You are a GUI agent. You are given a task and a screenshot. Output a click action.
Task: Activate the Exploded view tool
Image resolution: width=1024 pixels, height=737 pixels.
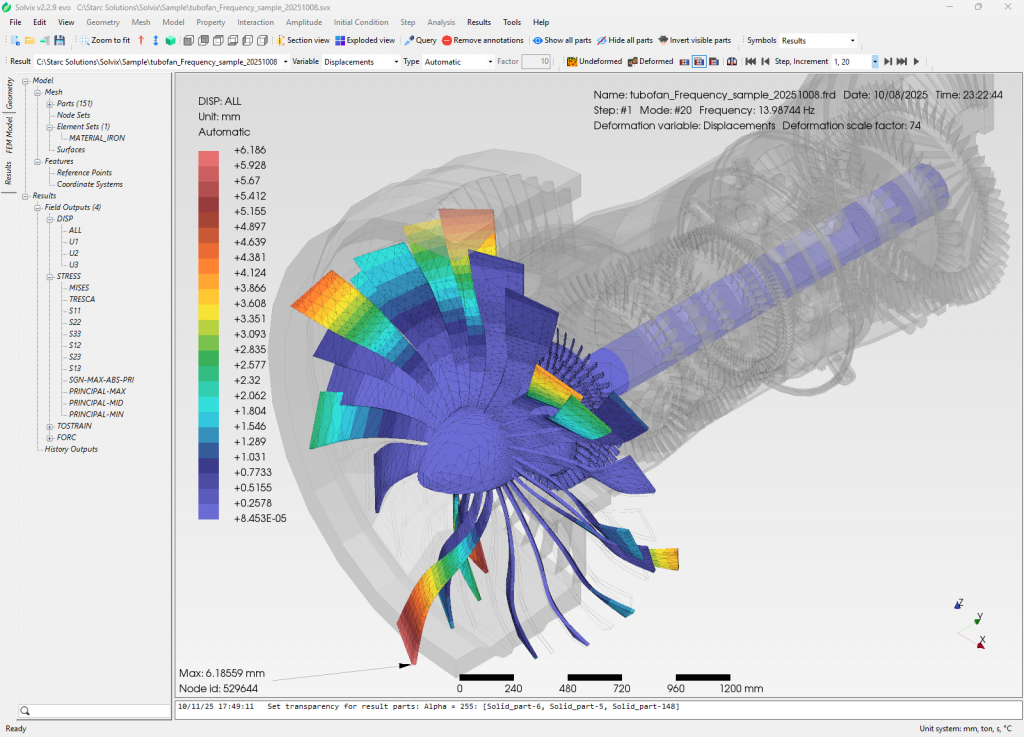point(365,41)
